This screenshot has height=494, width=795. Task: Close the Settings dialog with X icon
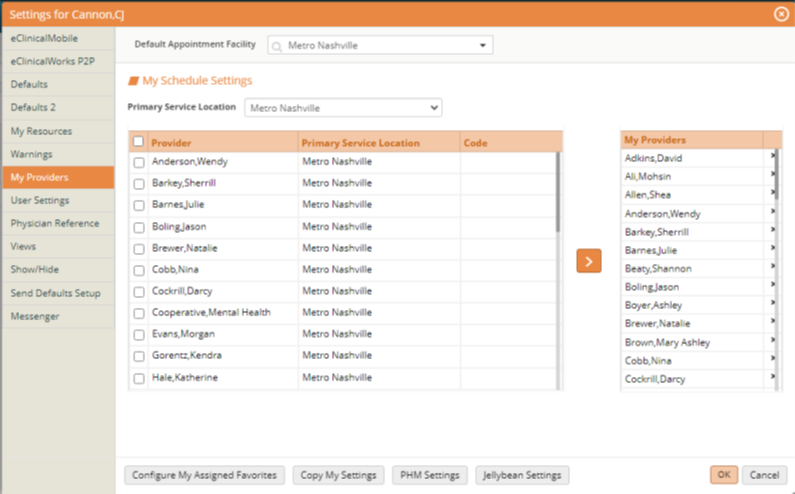[781, 14]
